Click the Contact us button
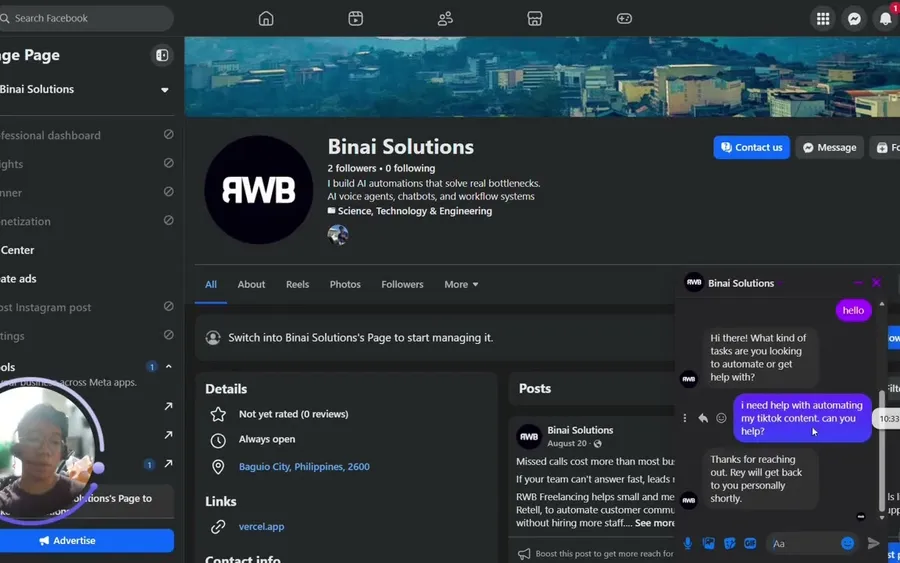Viewport: 900px width, 563px height. [x=751, y=147]
